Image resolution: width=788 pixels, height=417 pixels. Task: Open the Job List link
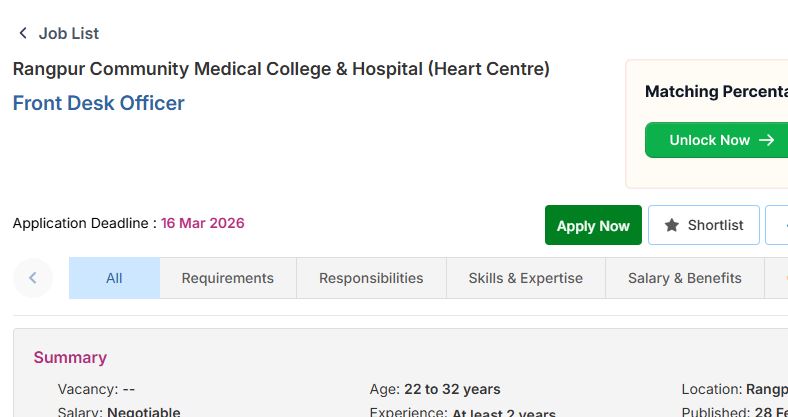click(68, 33)
